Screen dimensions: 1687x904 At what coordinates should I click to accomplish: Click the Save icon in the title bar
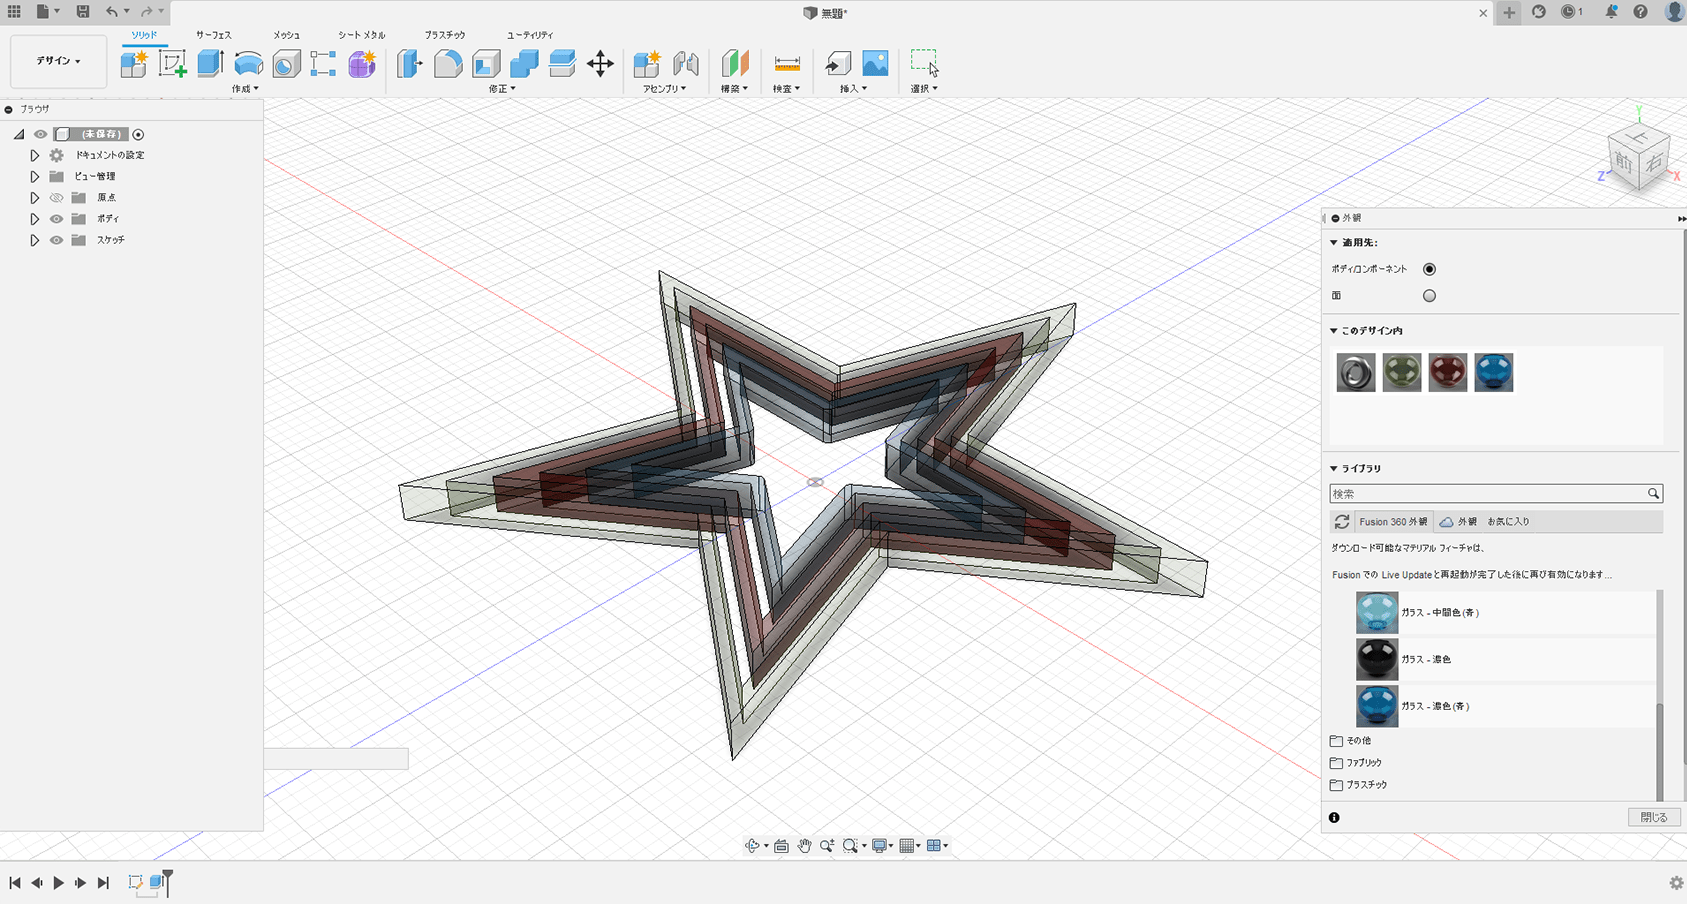[83, 12]
